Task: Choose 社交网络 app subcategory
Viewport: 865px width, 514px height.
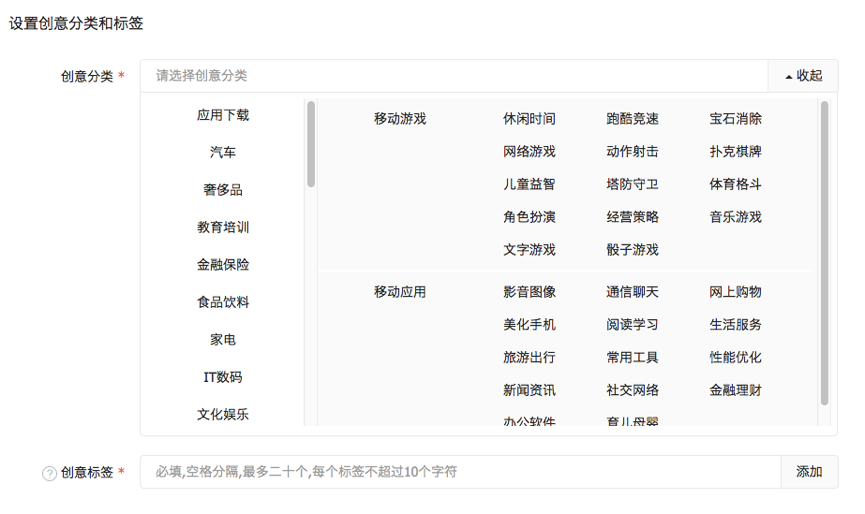Action: (632, 390)
